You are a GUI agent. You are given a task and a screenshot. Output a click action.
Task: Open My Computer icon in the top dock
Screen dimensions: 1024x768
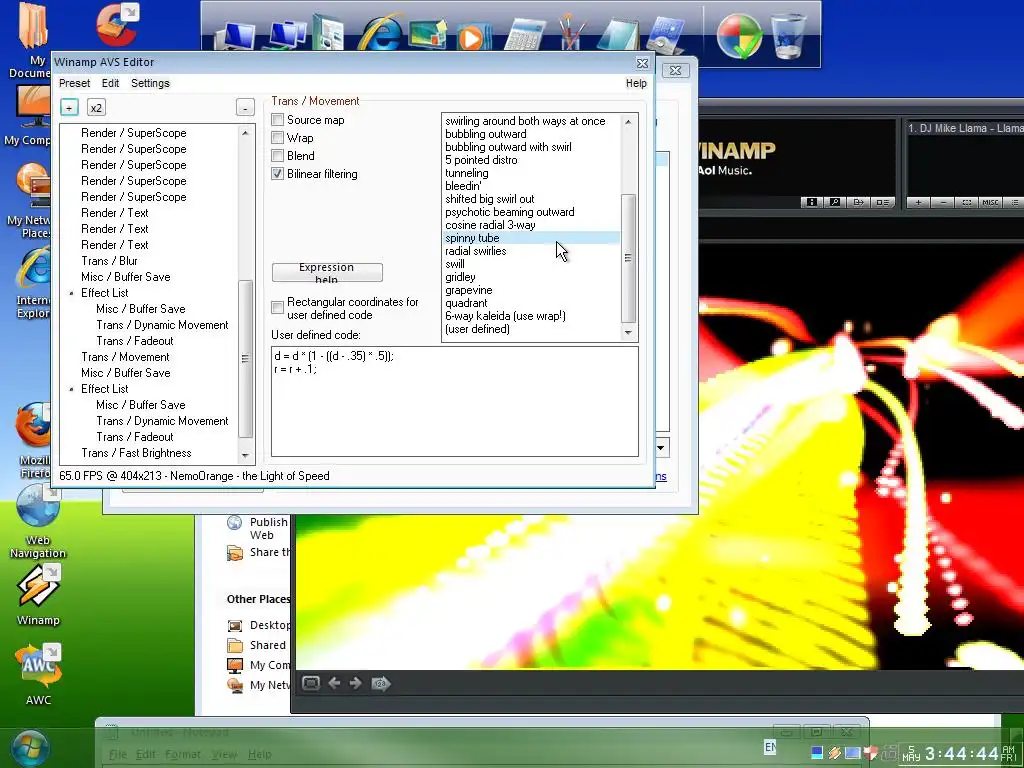pos(236,36)
